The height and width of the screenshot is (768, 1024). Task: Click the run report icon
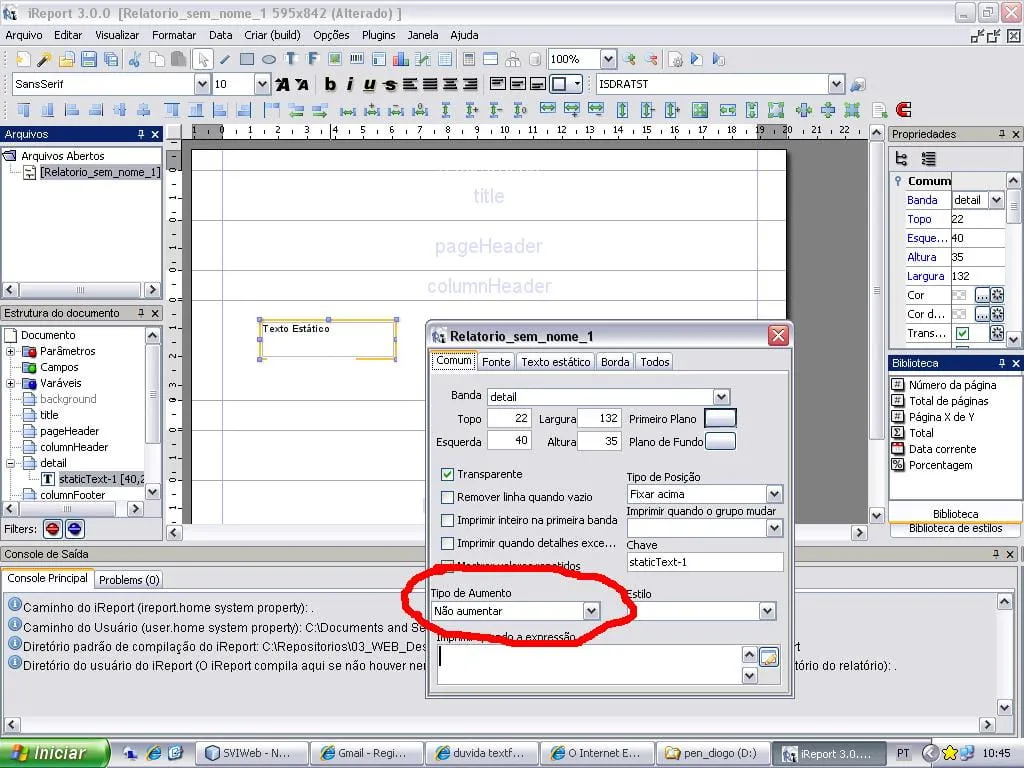coord(697,60)
